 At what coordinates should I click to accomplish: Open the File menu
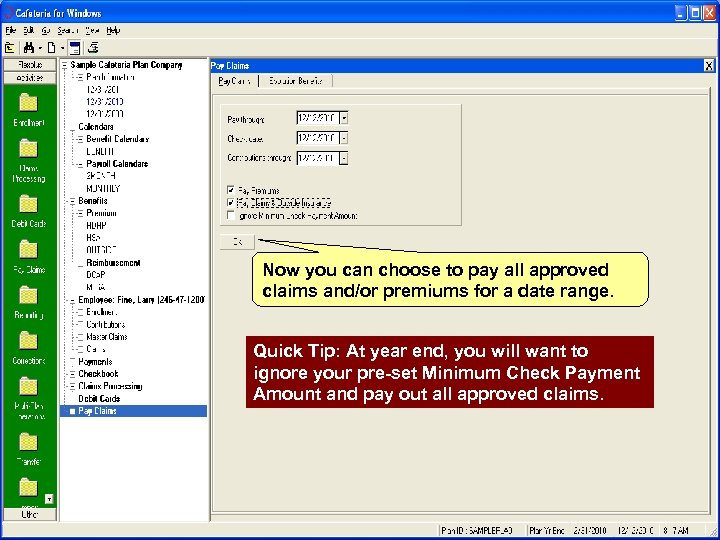pos(11,30)
